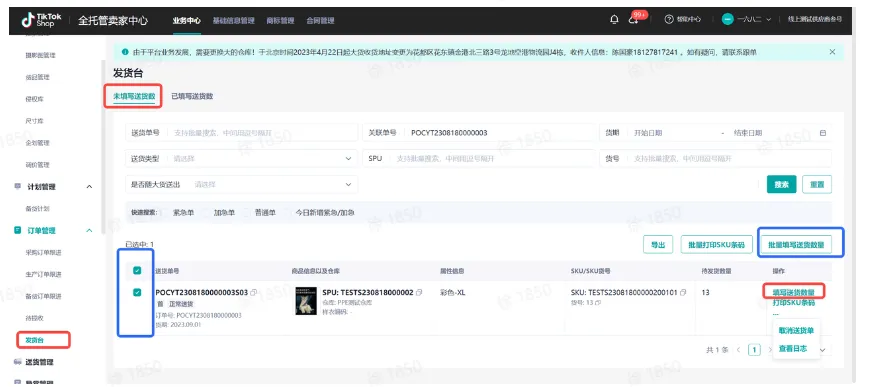Open 商标管理 top navigation item
The image size is (869, 387).
pyautogui.click(x=280, y=21)
